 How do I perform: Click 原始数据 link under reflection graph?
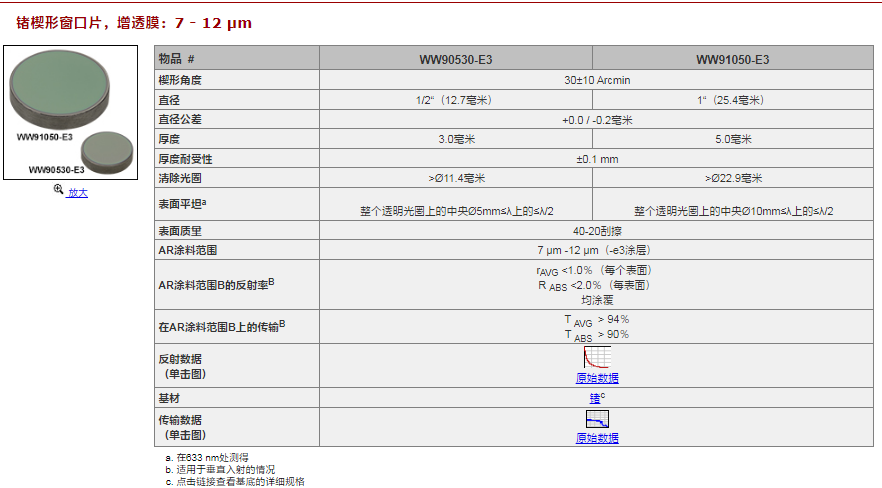click(596, 377)
